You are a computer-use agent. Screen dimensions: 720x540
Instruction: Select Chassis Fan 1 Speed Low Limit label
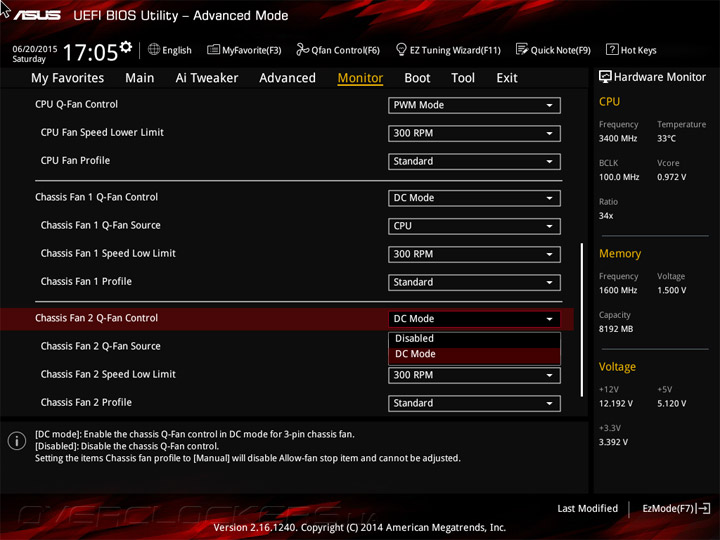[108, 253]
